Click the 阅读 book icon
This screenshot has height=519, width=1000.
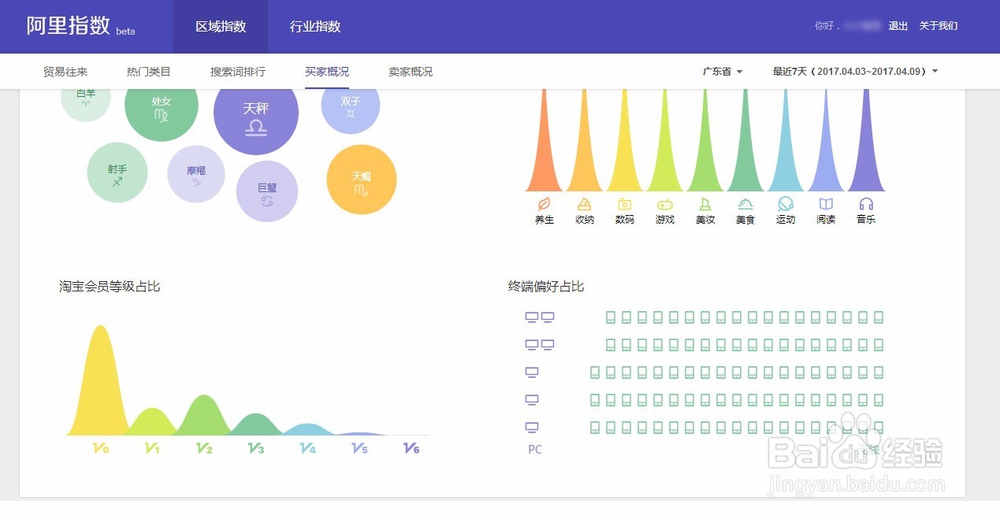click(x=826, y=204)
